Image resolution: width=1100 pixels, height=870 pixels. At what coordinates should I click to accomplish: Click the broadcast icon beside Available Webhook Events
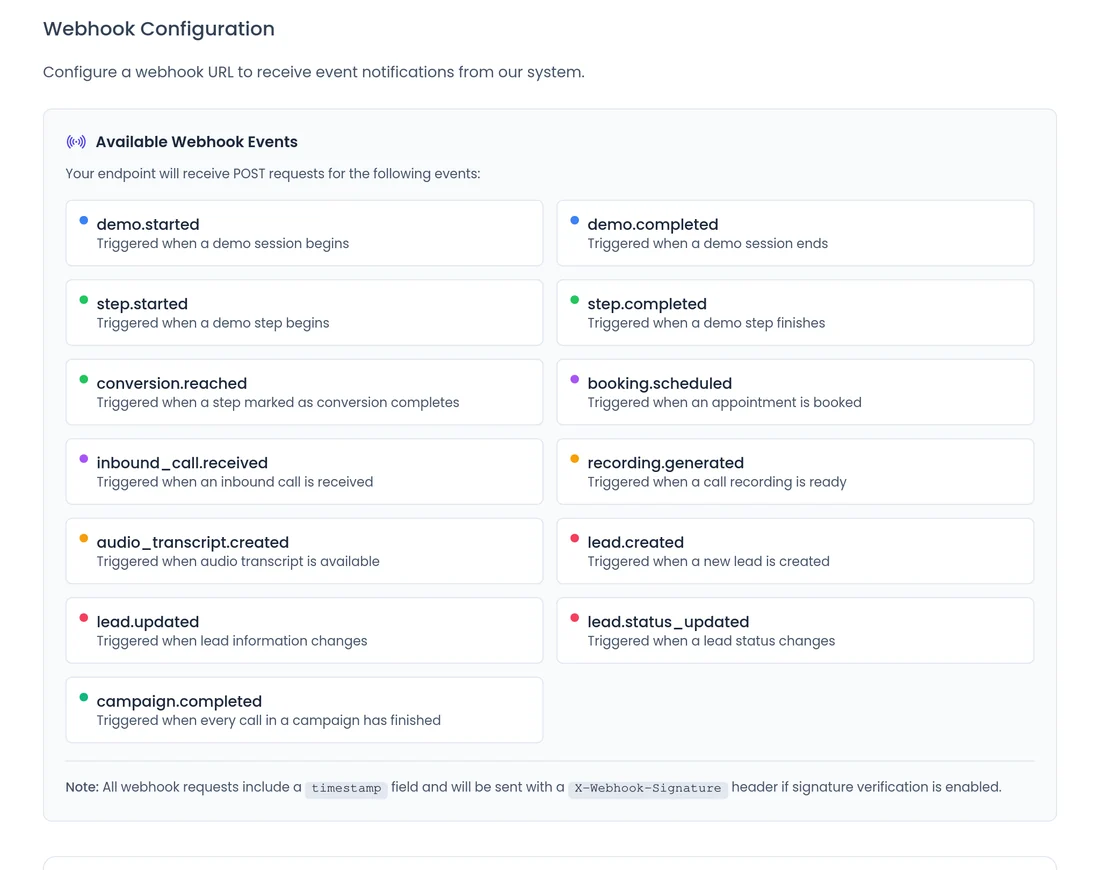pos(76,142)
